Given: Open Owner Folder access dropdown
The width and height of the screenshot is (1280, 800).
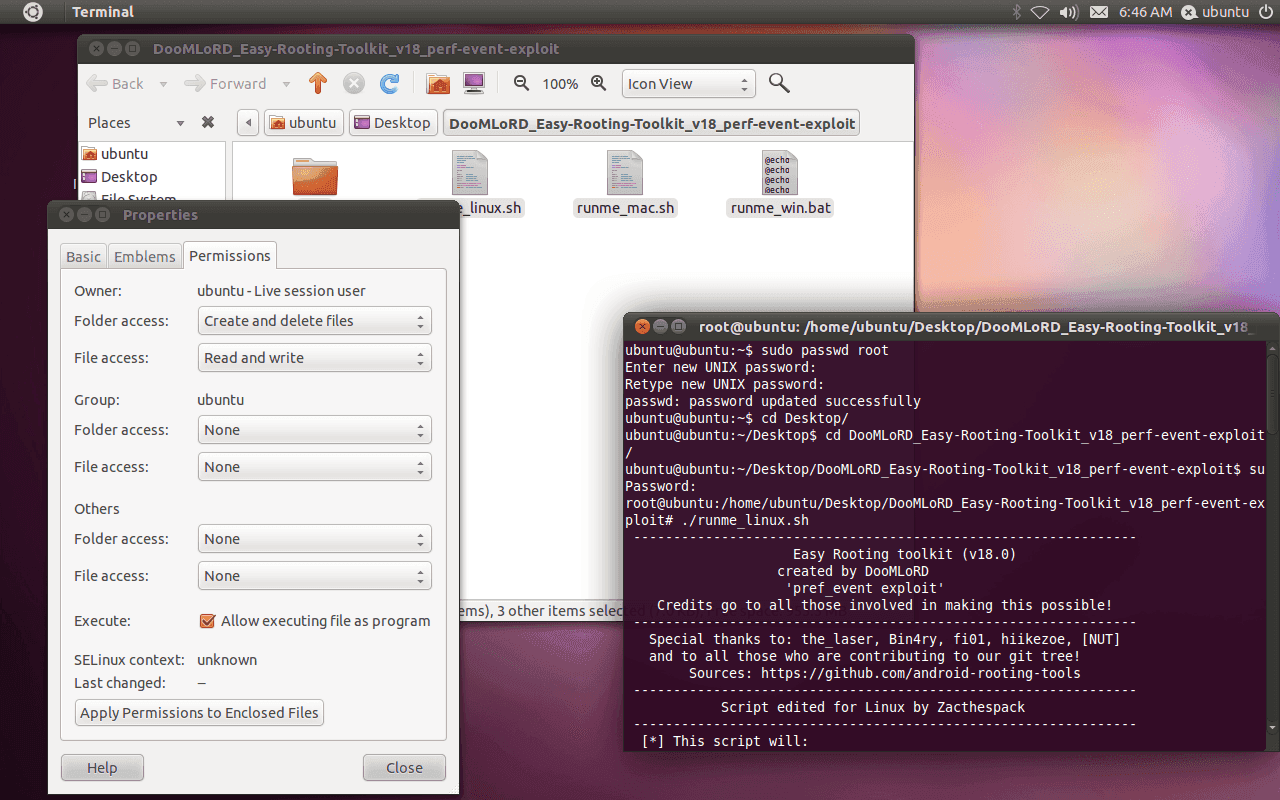Looking at the screenshot, I should tap(315, 321).
